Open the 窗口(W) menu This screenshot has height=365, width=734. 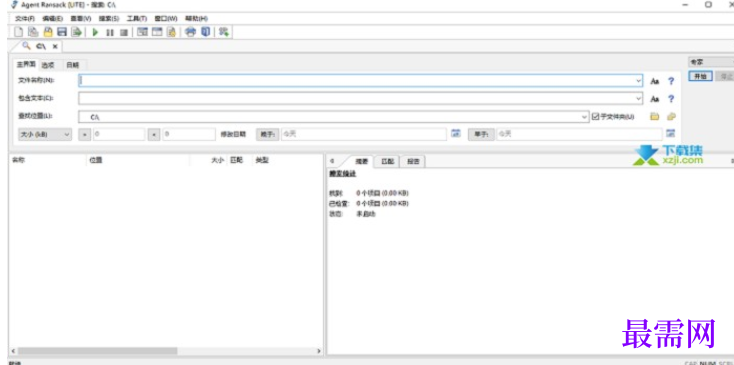coord(166,19)
